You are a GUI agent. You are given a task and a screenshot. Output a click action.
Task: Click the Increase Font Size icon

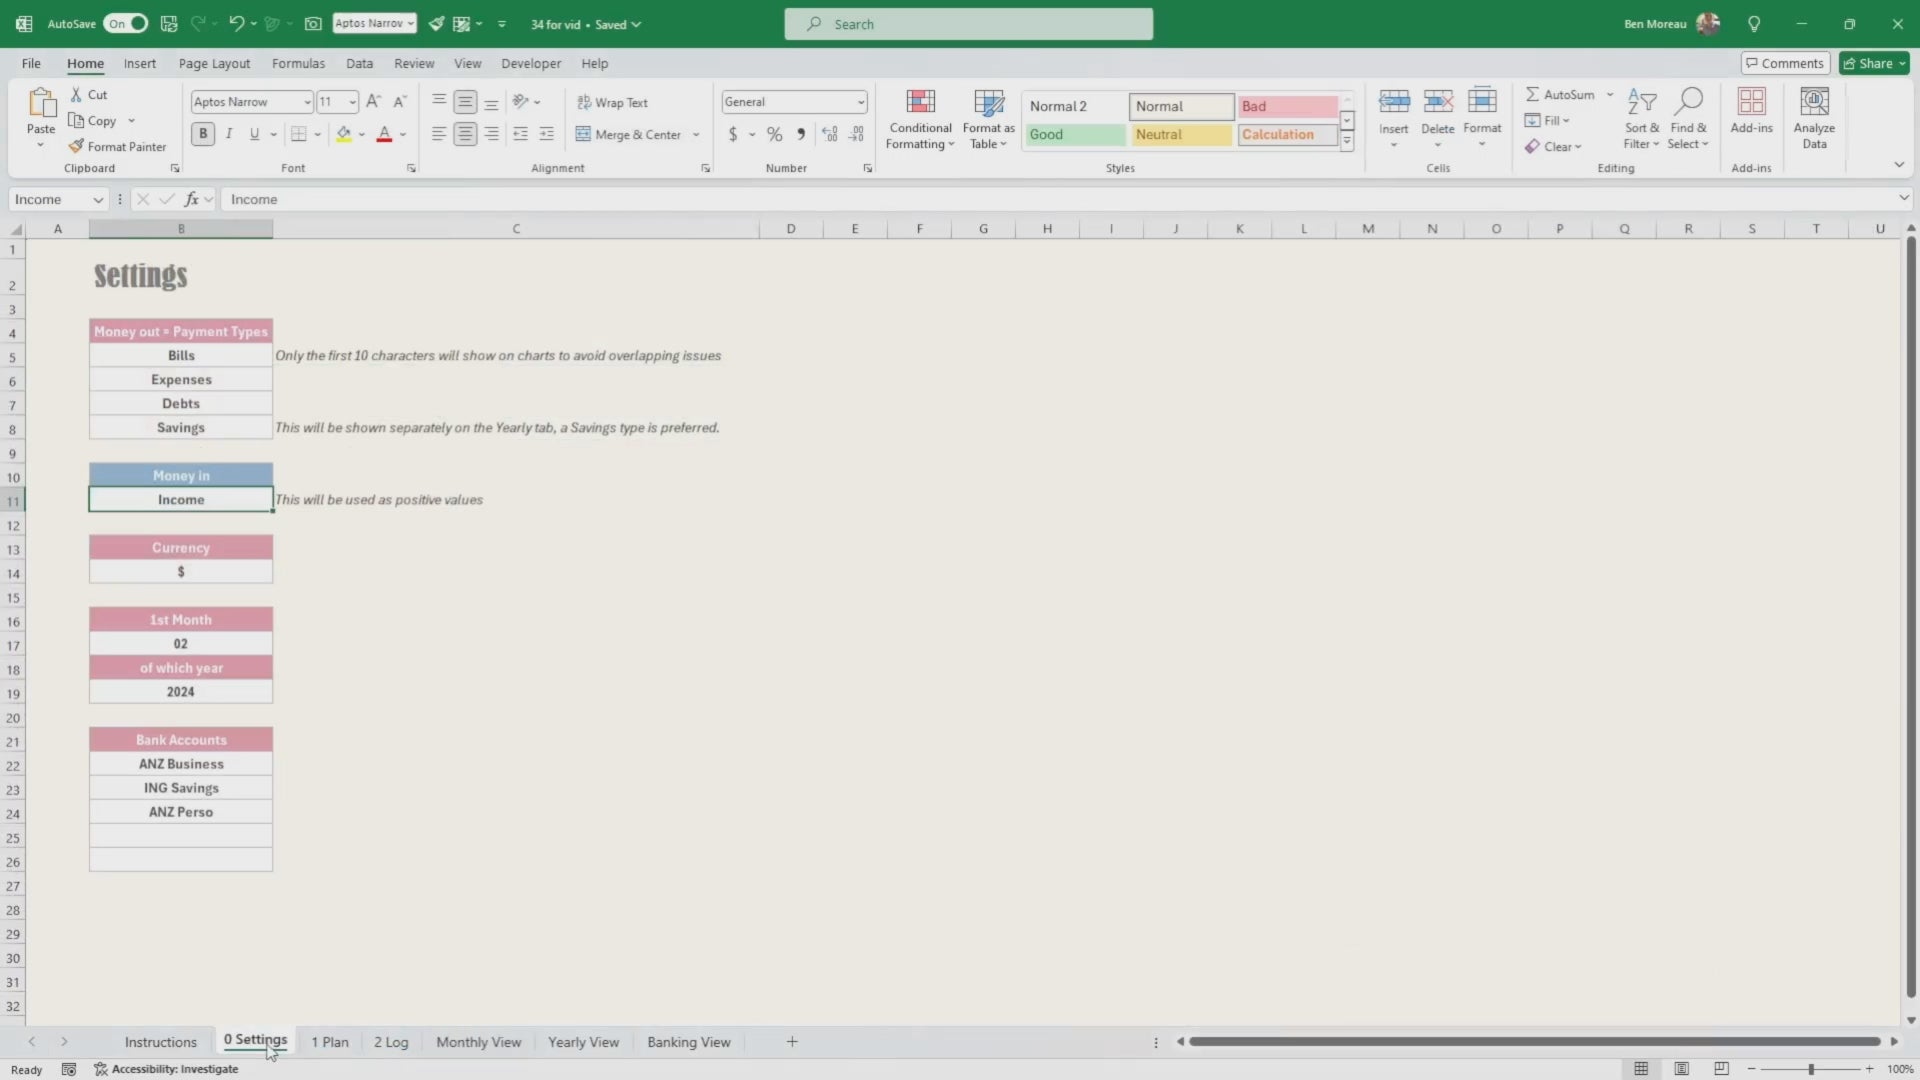tap(373, 101)
